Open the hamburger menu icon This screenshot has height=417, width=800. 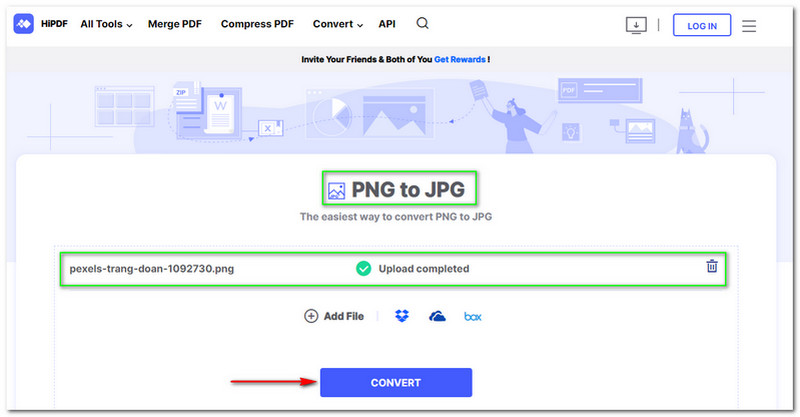click(749, 25)
